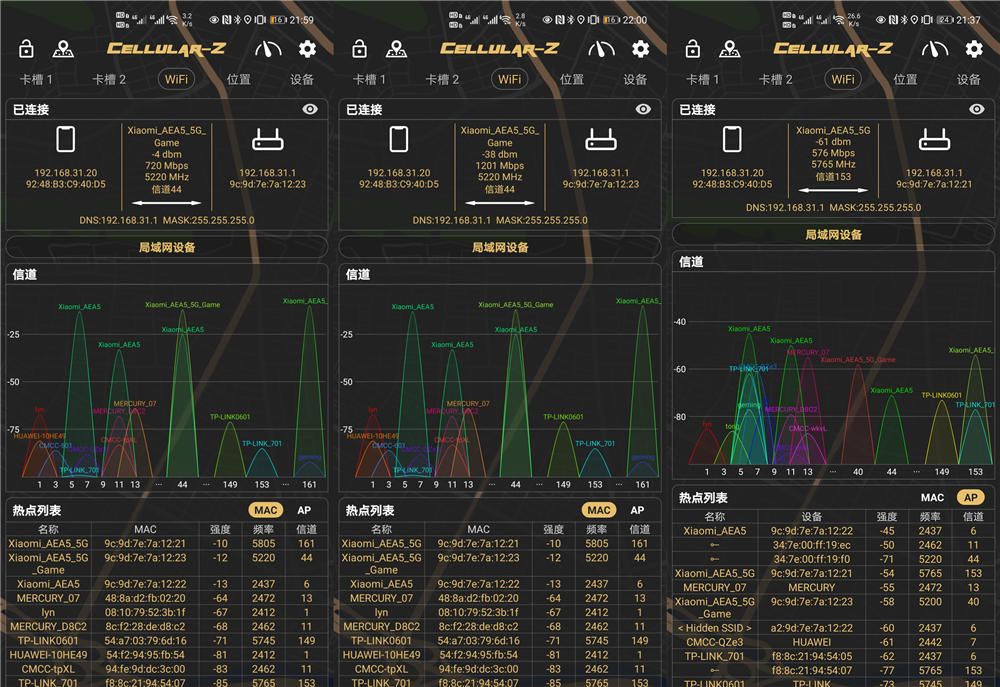The image size is (1000, 687).
Task: Open 局域网设备 in the 21:37 screen
Action: [834, 234]
